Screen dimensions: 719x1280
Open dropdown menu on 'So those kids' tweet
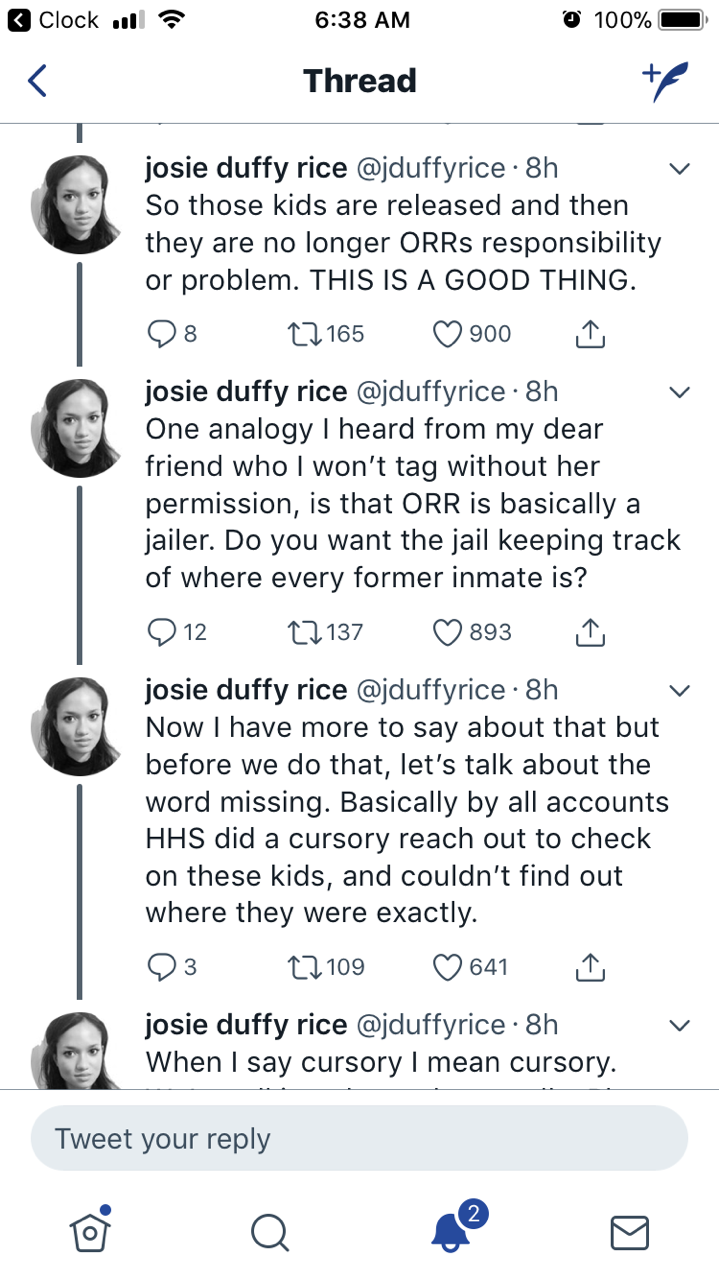pos(679,169)
